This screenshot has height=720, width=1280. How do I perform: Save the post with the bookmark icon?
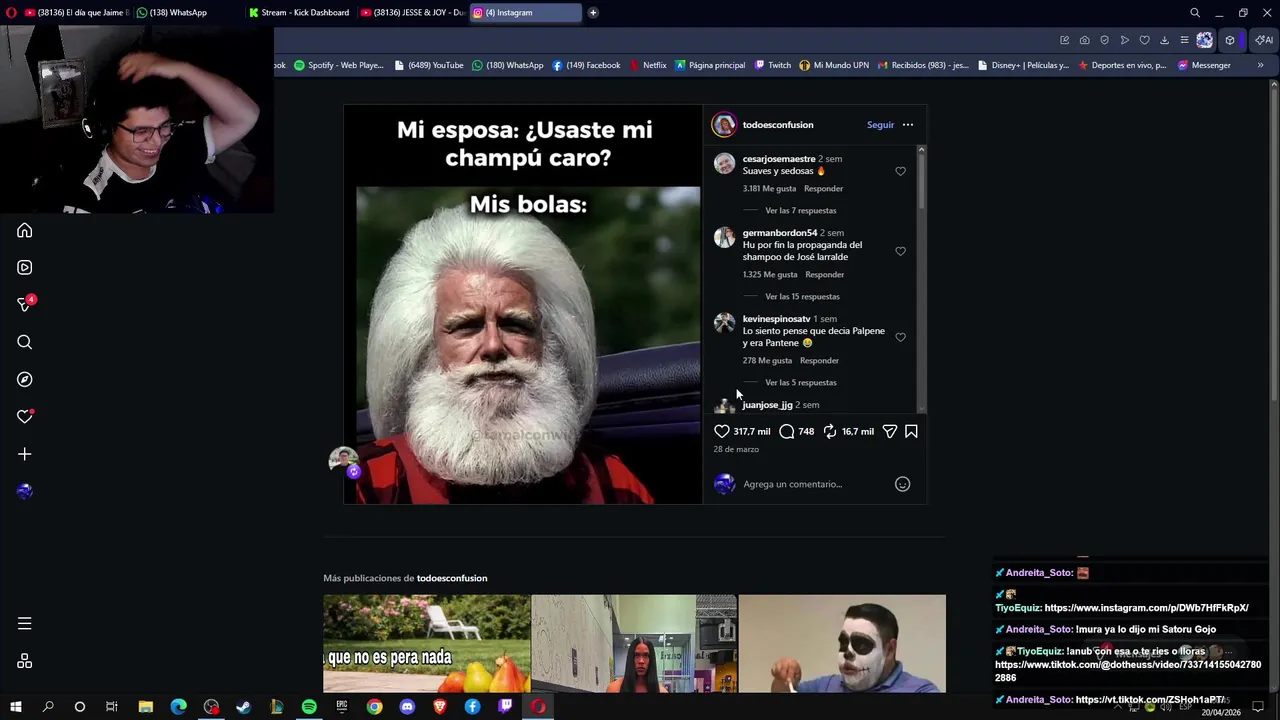click(911, 431)
